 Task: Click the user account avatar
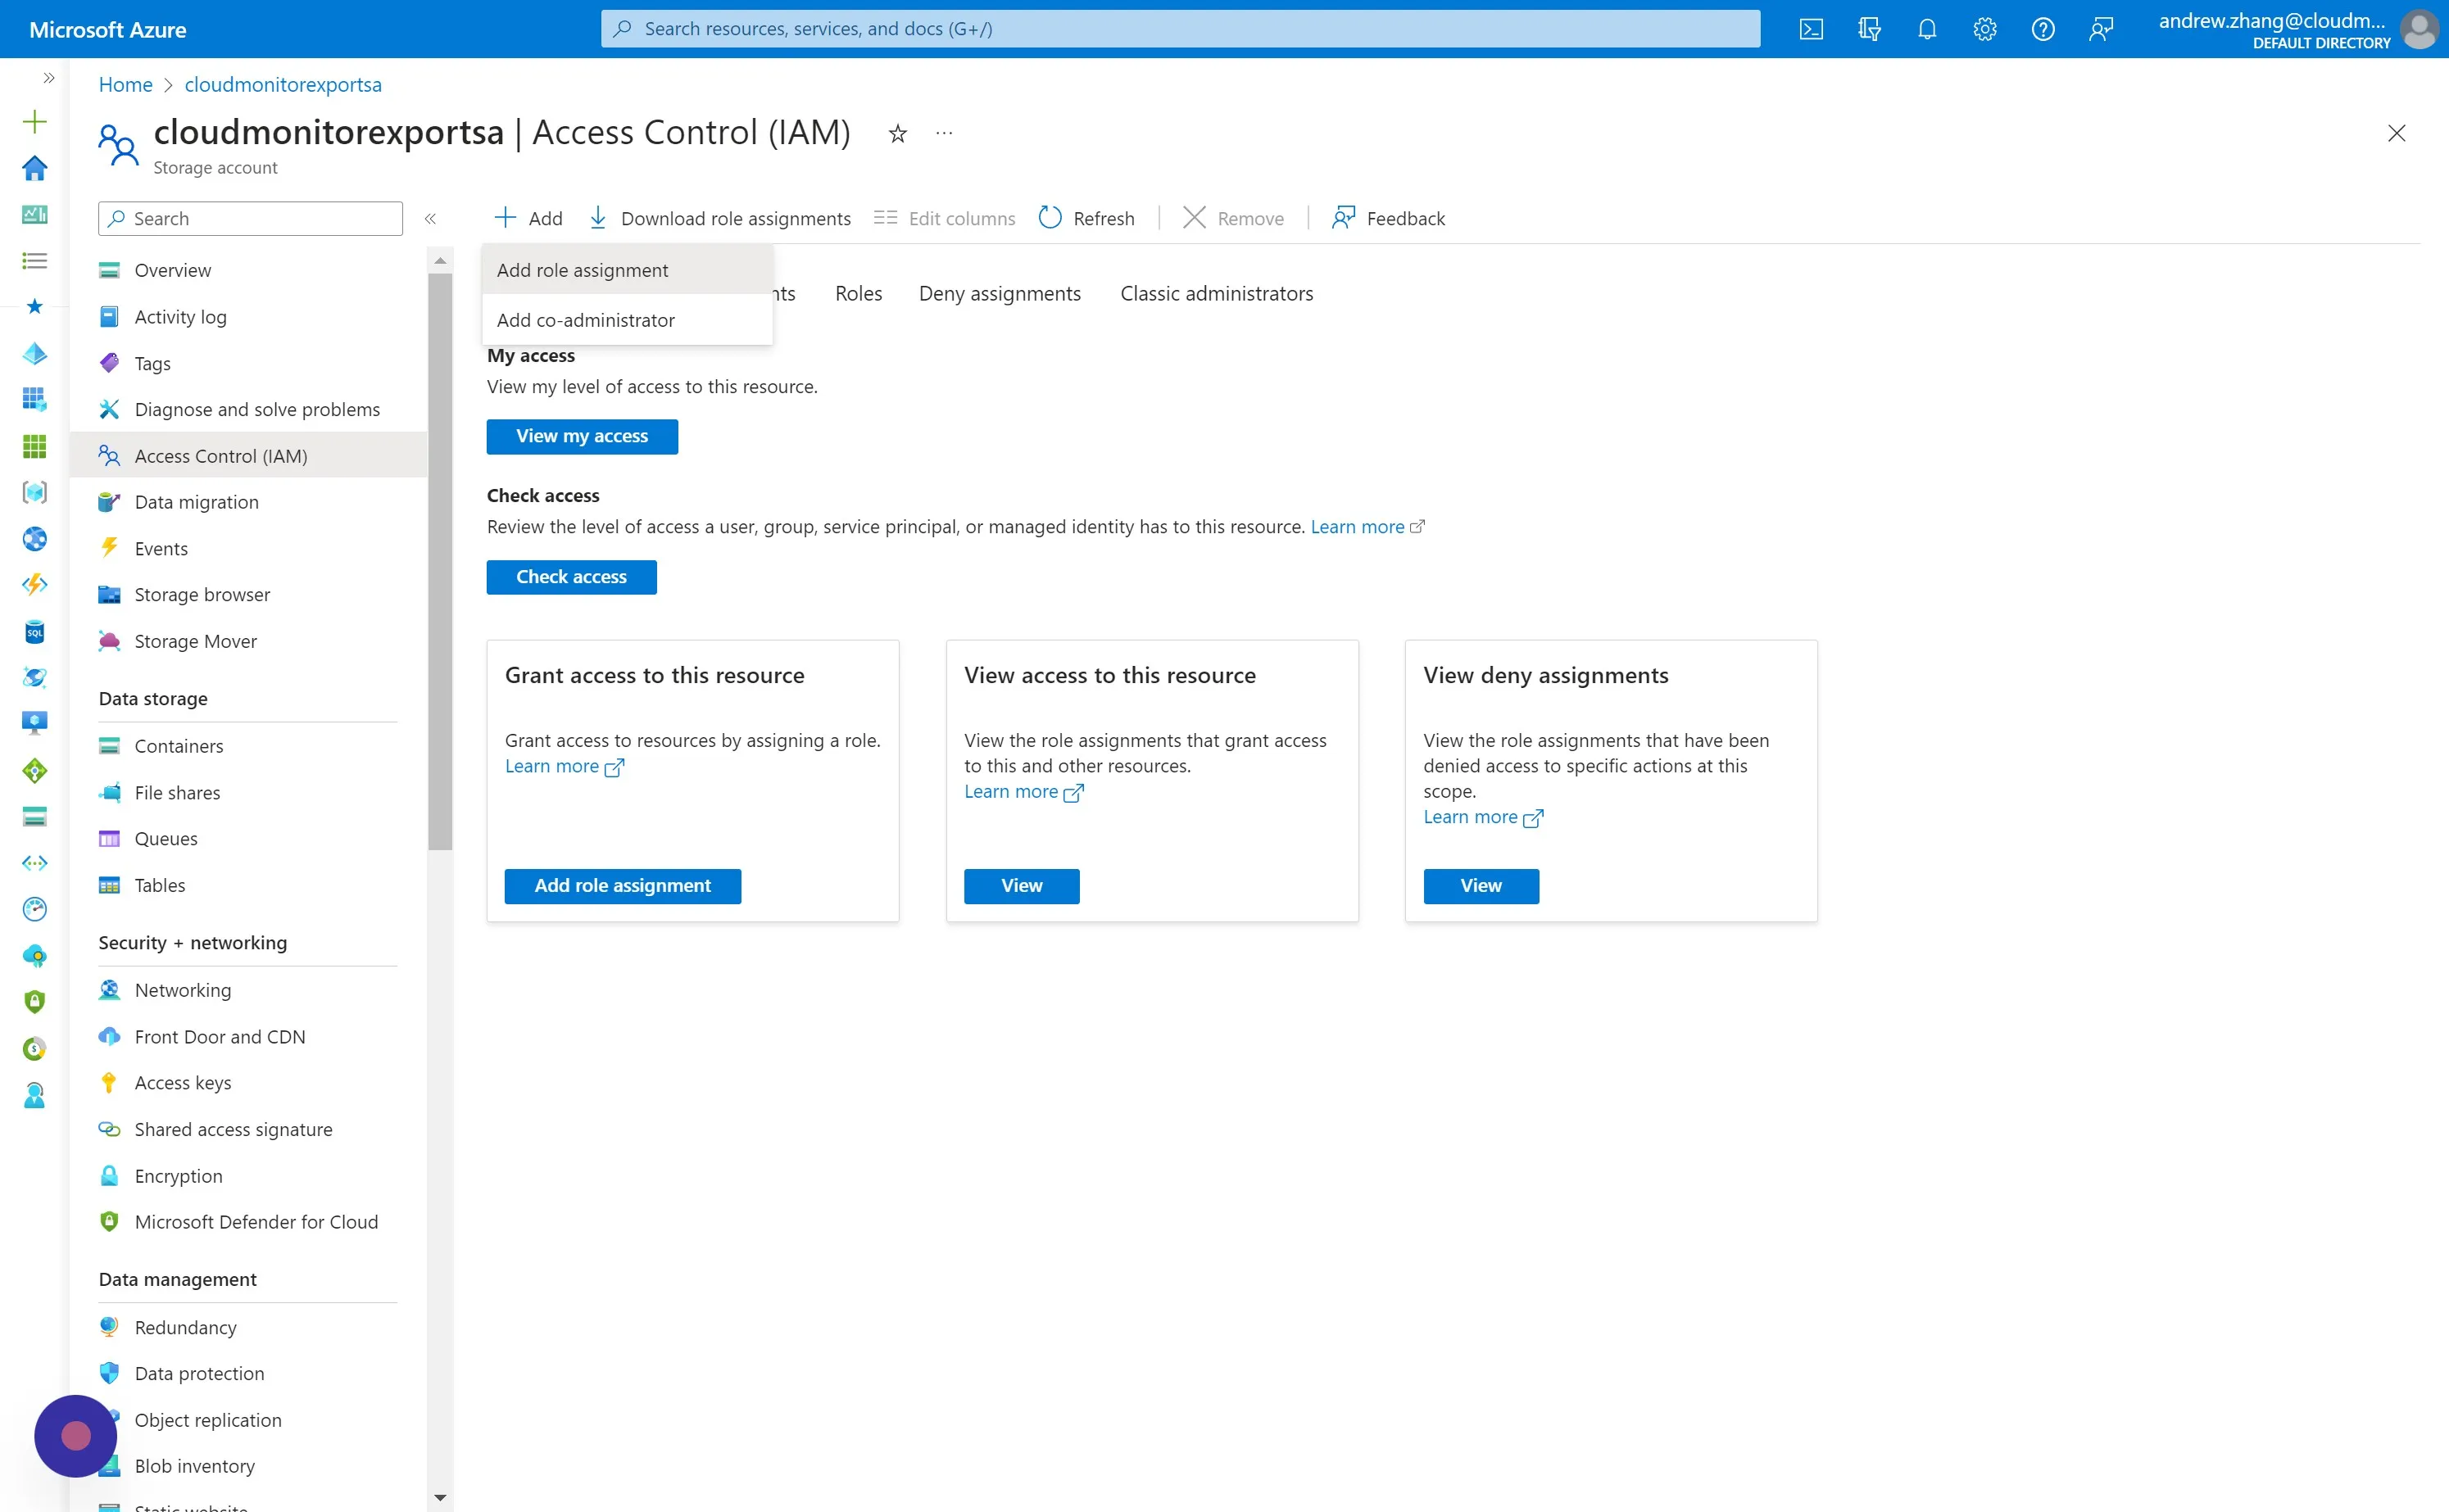[x=2419, y=29]
